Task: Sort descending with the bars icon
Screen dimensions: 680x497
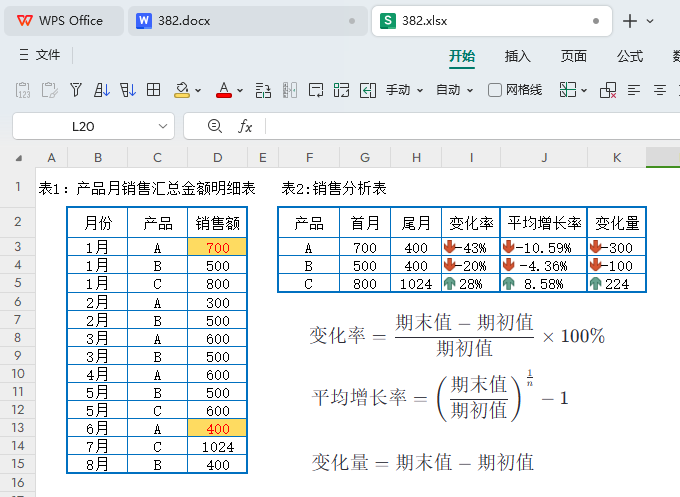Action: pyautogui.click(x=128, y=90)
